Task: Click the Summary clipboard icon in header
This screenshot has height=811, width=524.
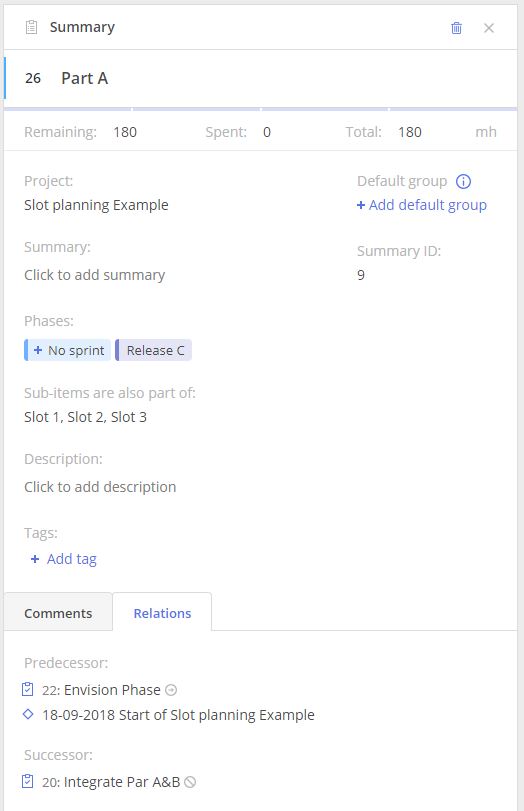Action: tap(32, 27)
